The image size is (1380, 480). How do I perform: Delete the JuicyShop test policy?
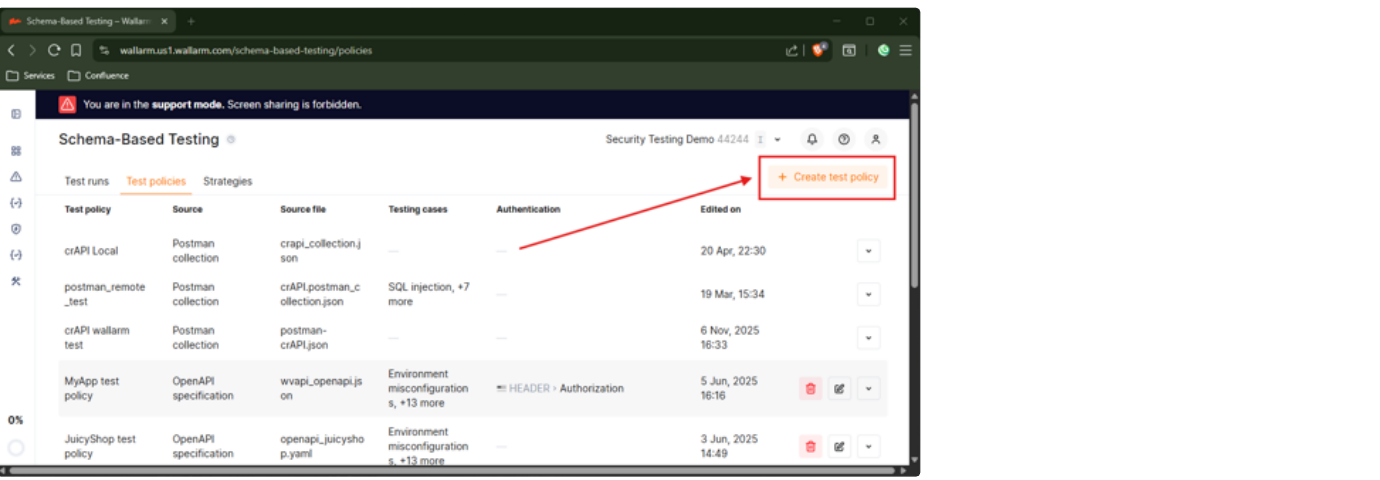coord(811,446)
